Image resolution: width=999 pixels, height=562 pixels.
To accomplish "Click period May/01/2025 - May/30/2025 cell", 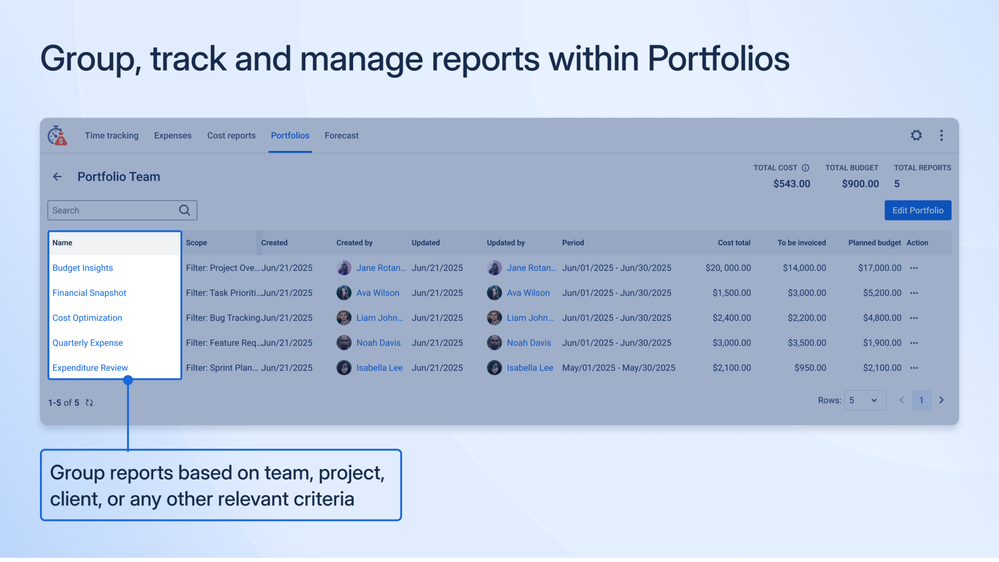I will coord(619,368).
